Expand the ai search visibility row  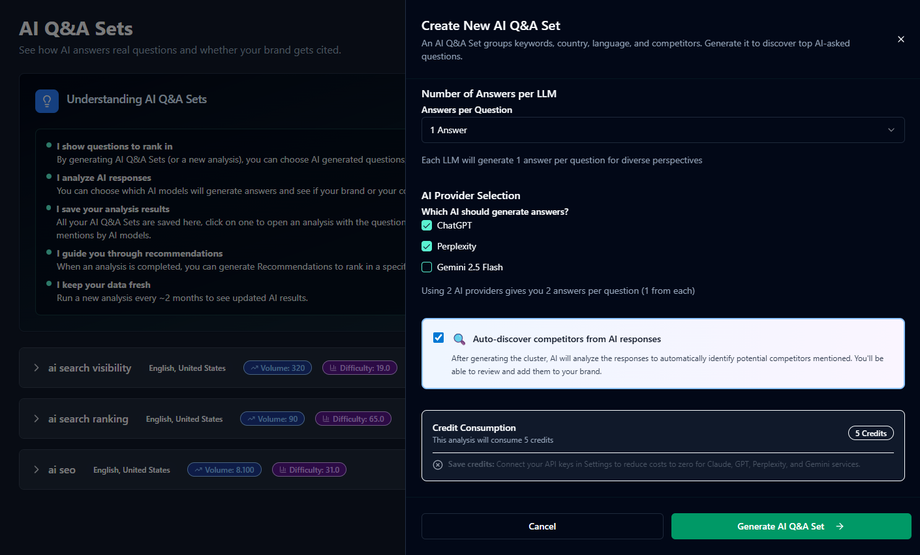(x=37, y=368)
